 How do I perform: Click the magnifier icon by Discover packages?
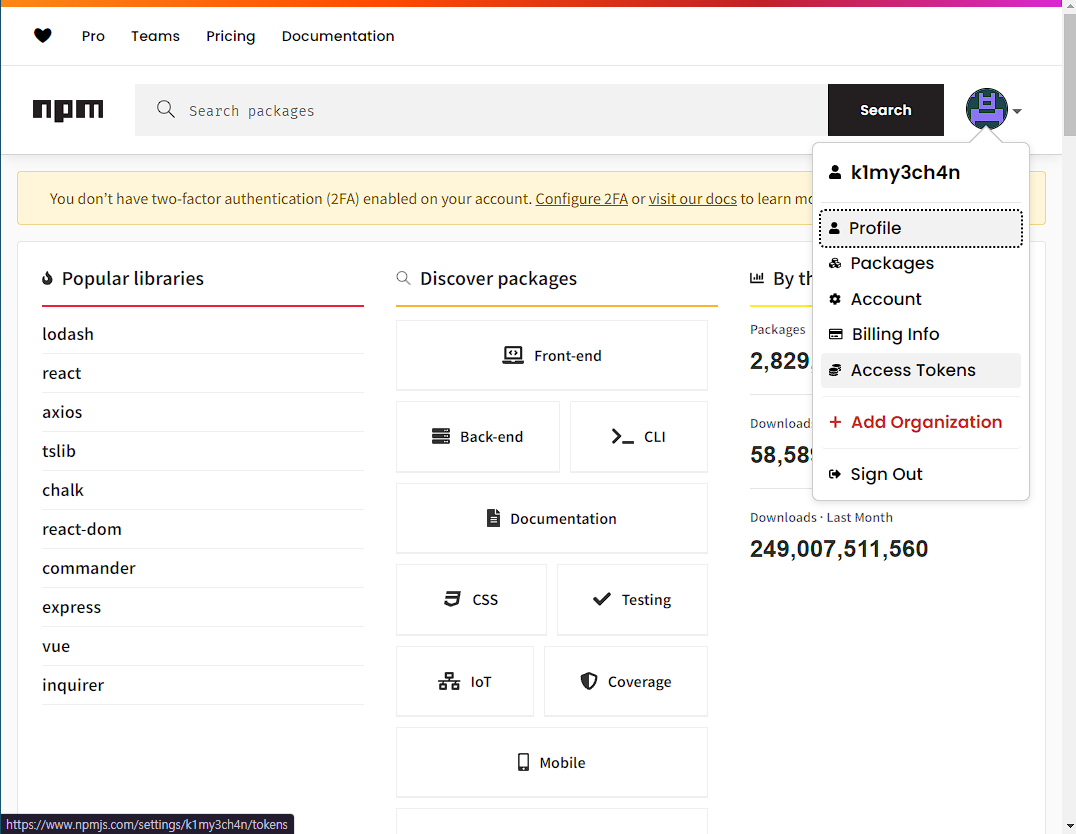tap(404, 278)
